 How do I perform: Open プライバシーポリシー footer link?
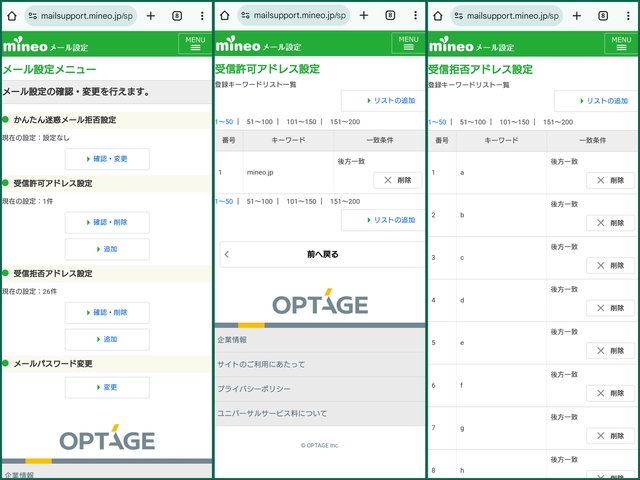pyautogui.click(x=252, y=388)
